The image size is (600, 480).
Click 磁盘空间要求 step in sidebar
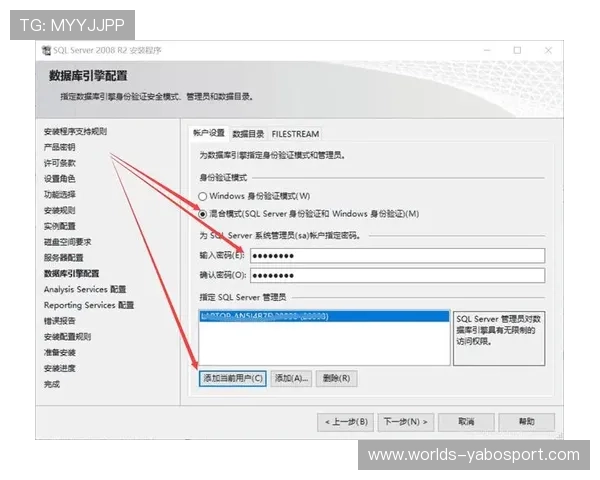point(67,242)
